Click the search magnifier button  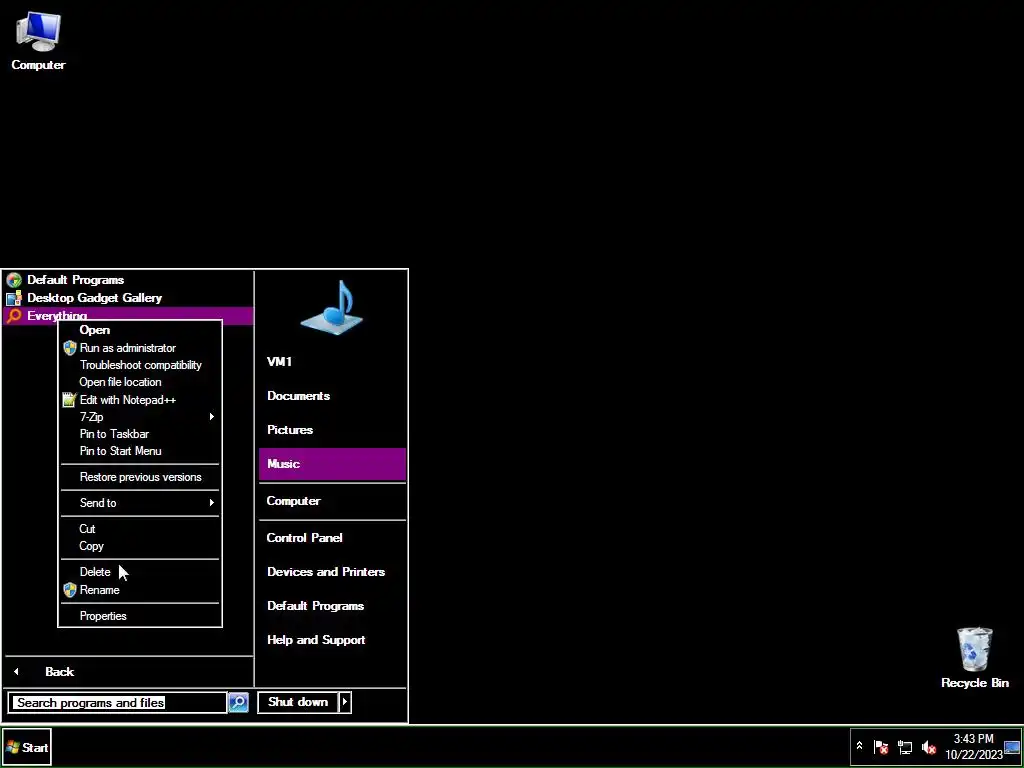238,702
